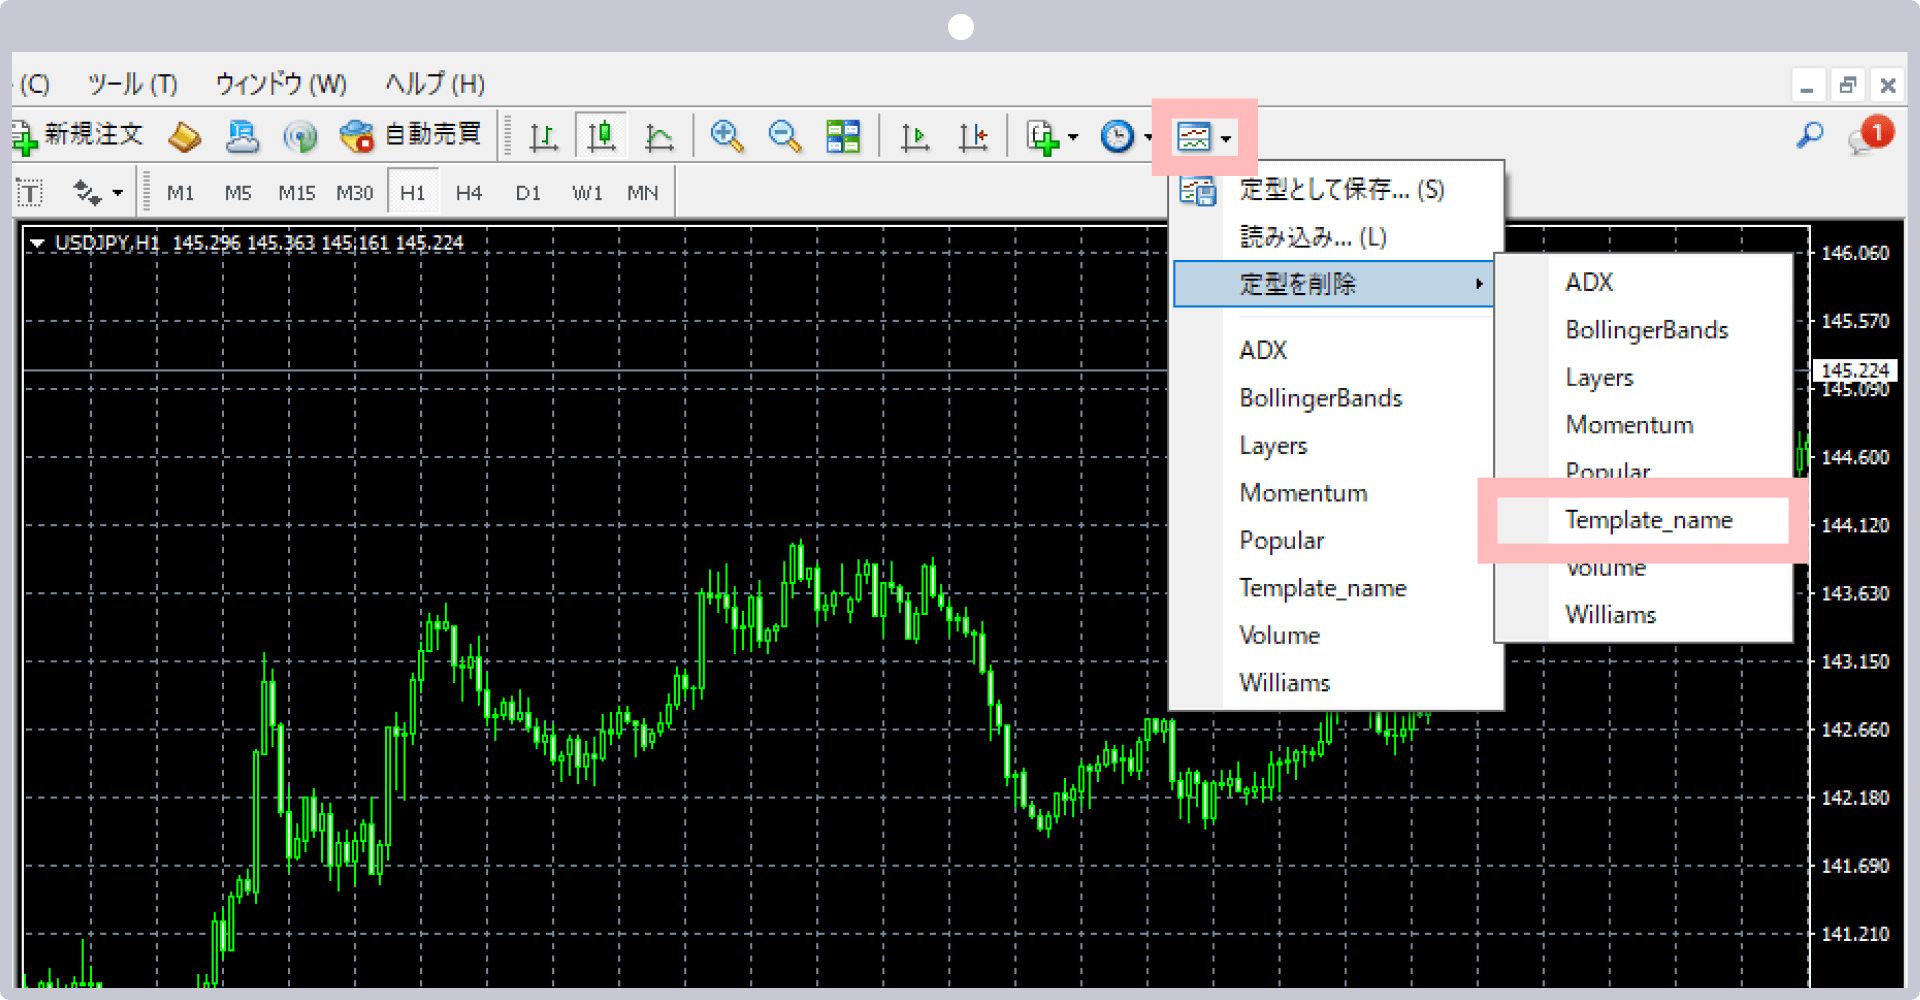Toggle 自動売買 auto trading
The width and height of the screenshot is (1920, 1000).
point(410,135)
